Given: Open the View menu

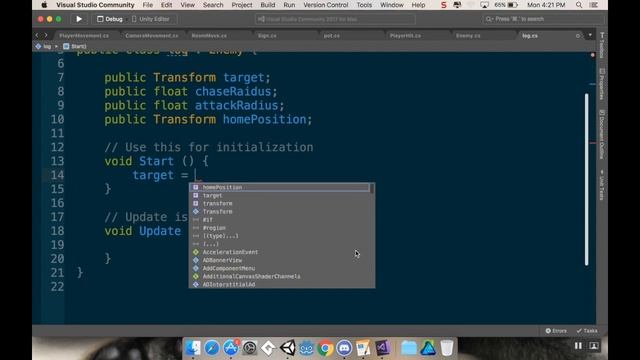Looking at the screenshot, I should pyautogui.click(x=187, y=5).
